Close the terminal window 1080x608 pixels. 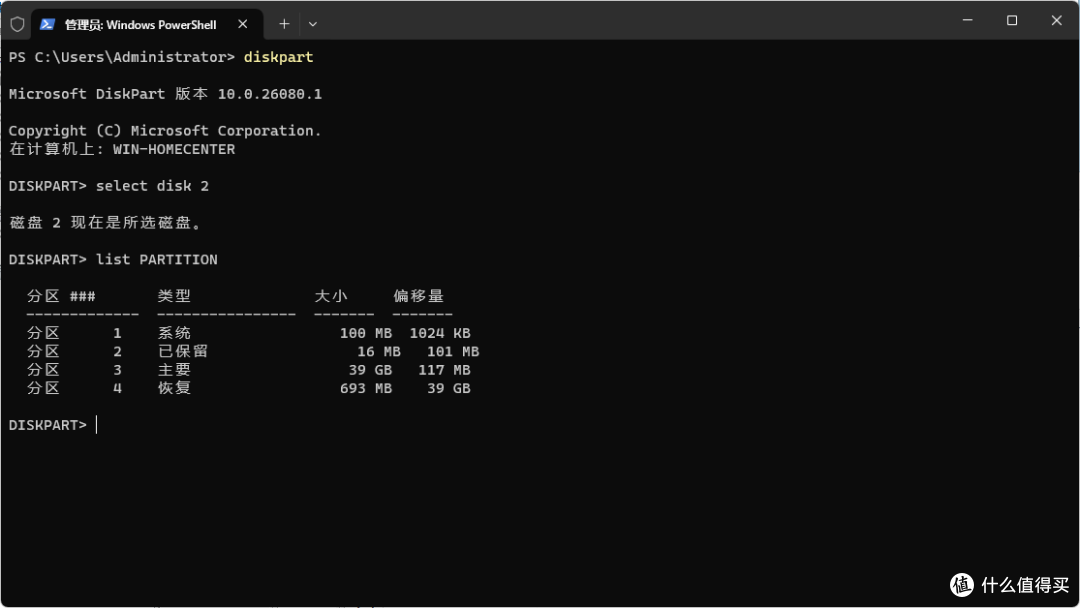(1056, 21)
